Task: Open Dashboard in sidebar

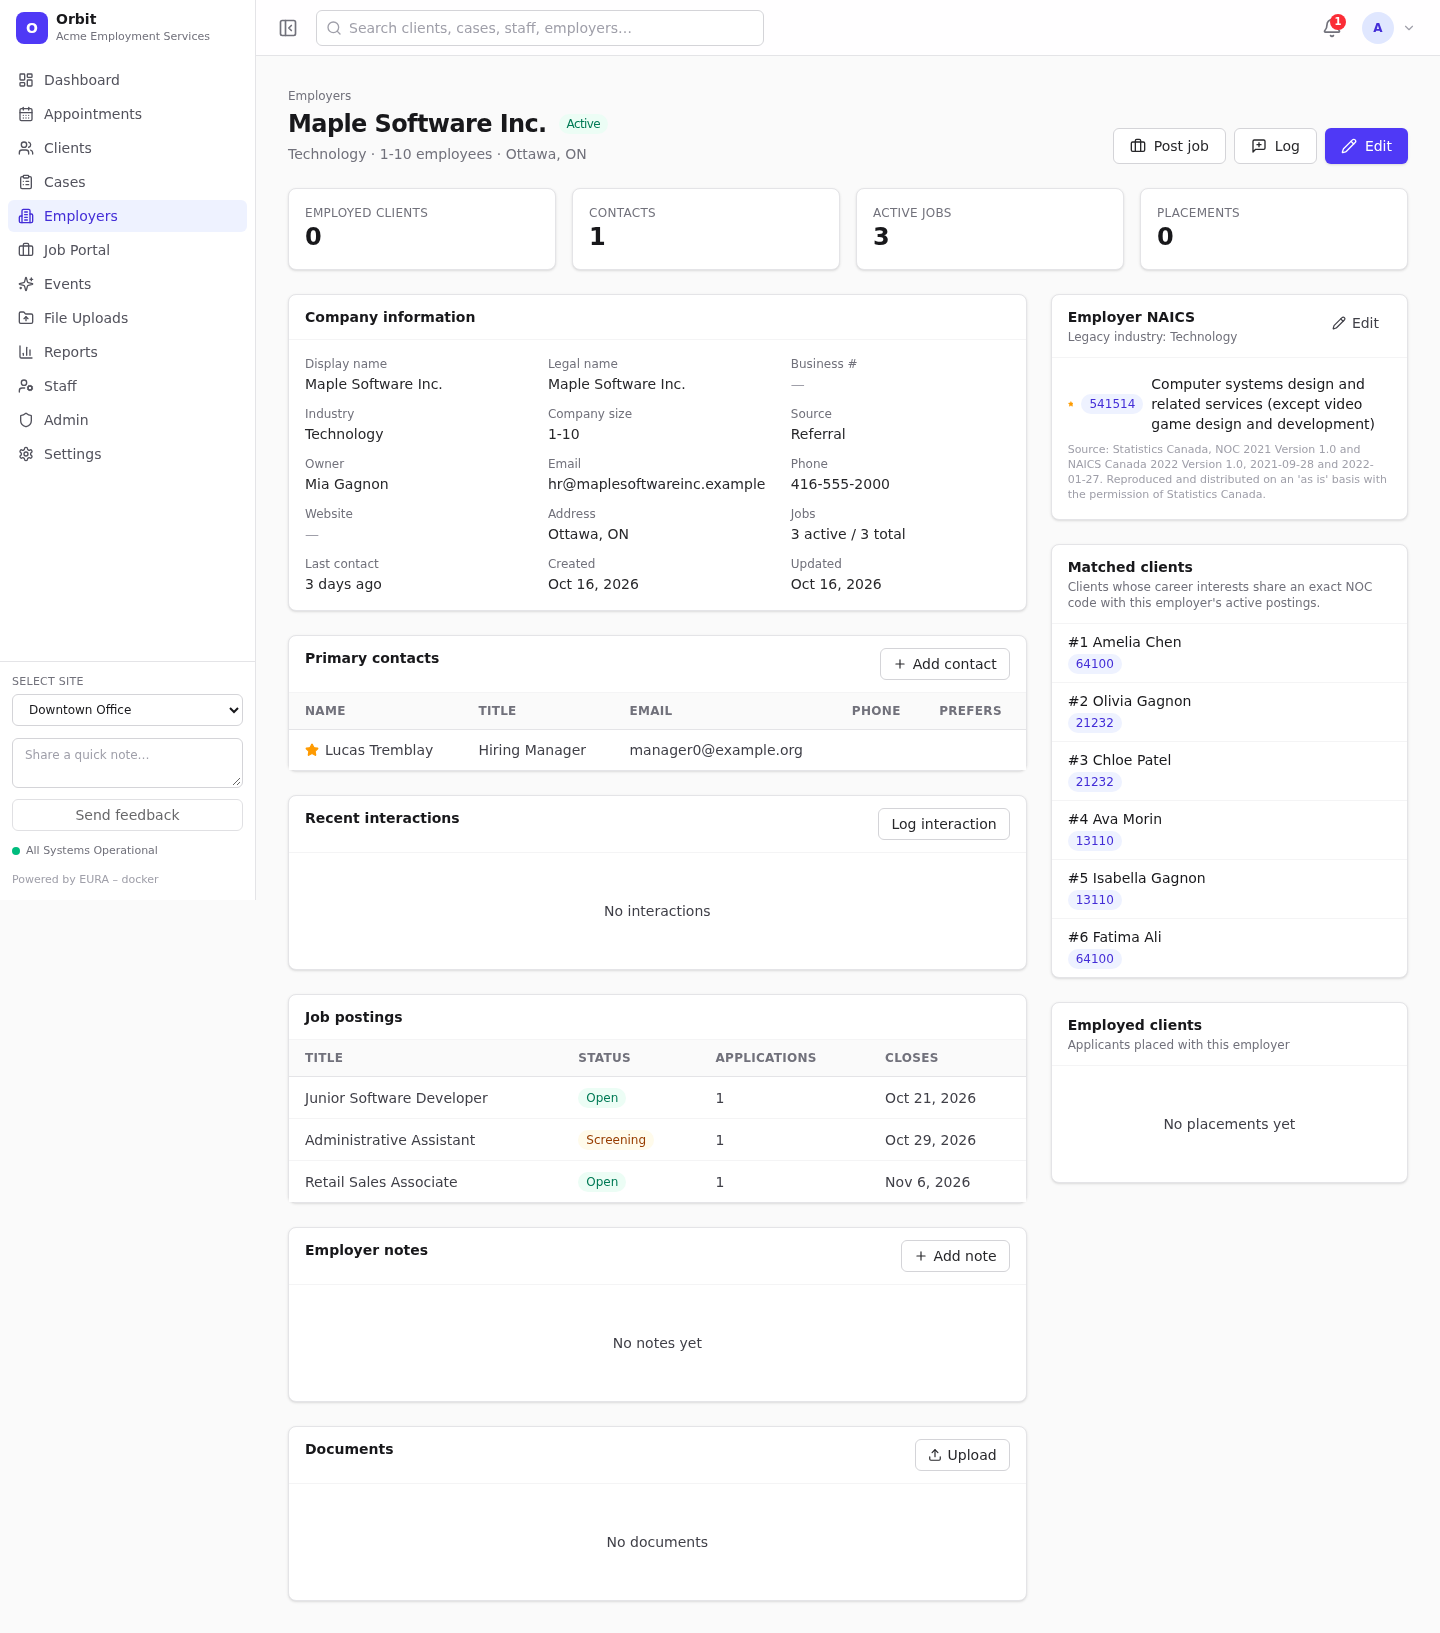Action: coord(127,80)
